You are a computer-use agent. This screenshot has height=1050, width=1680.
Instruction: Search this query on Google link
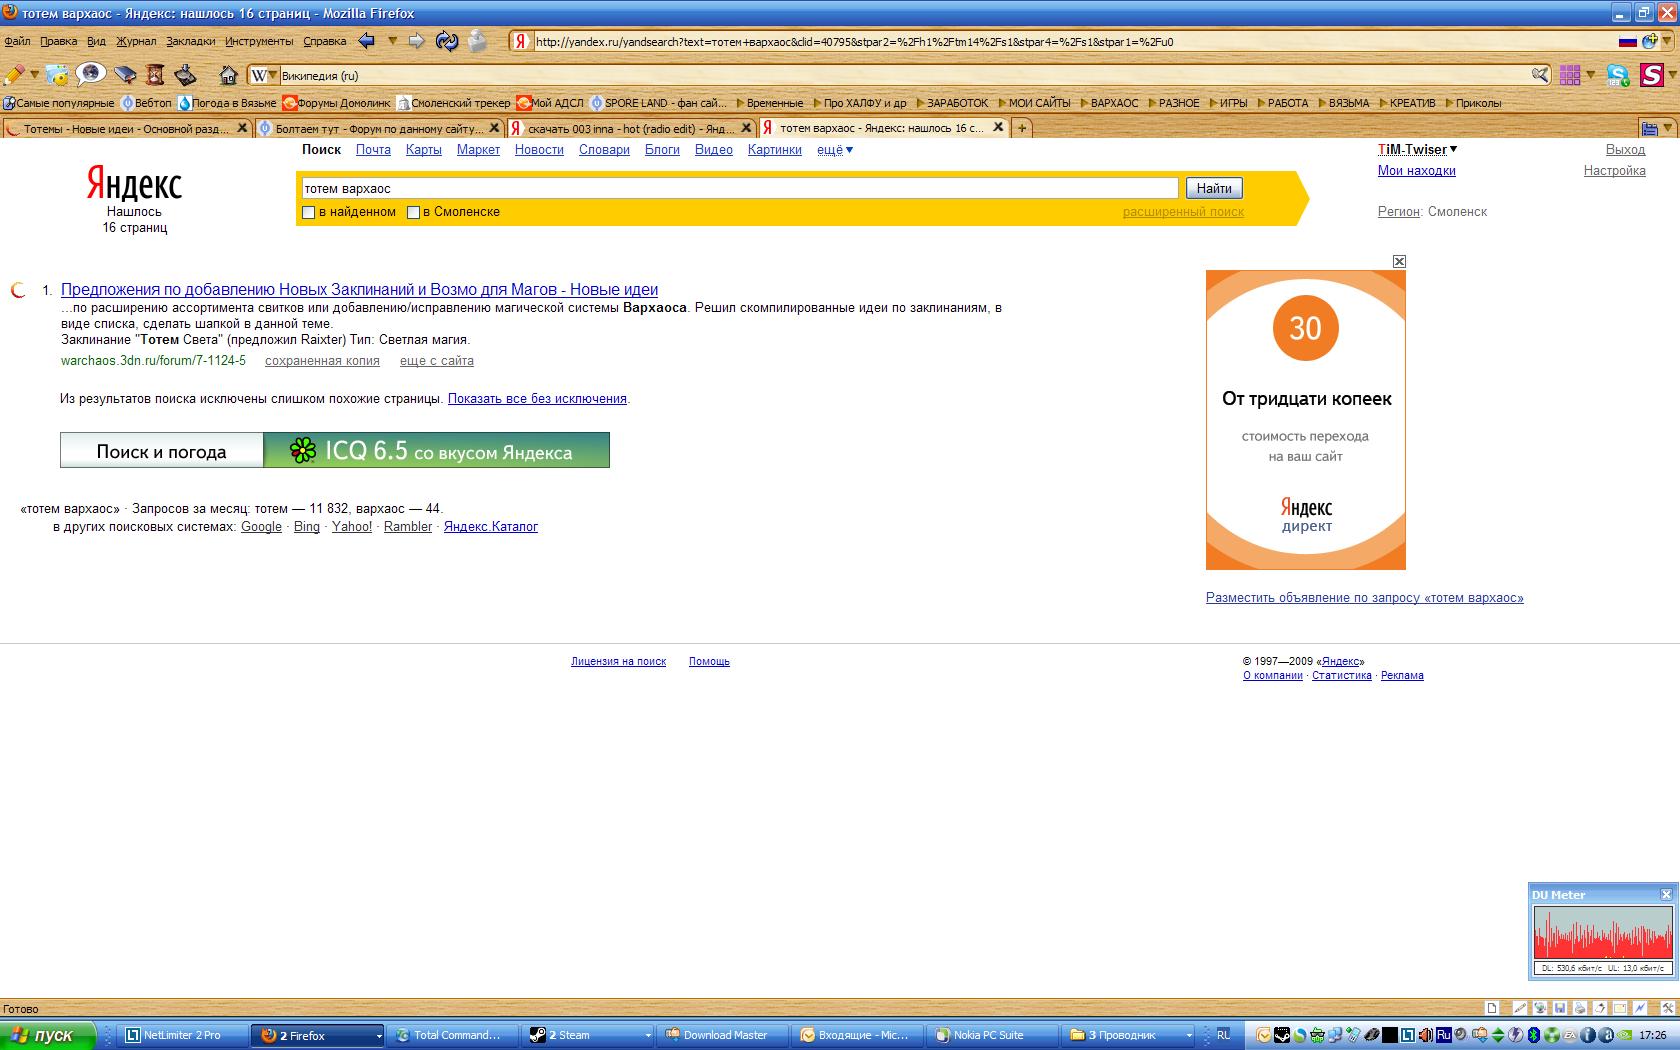click(261, 527)
